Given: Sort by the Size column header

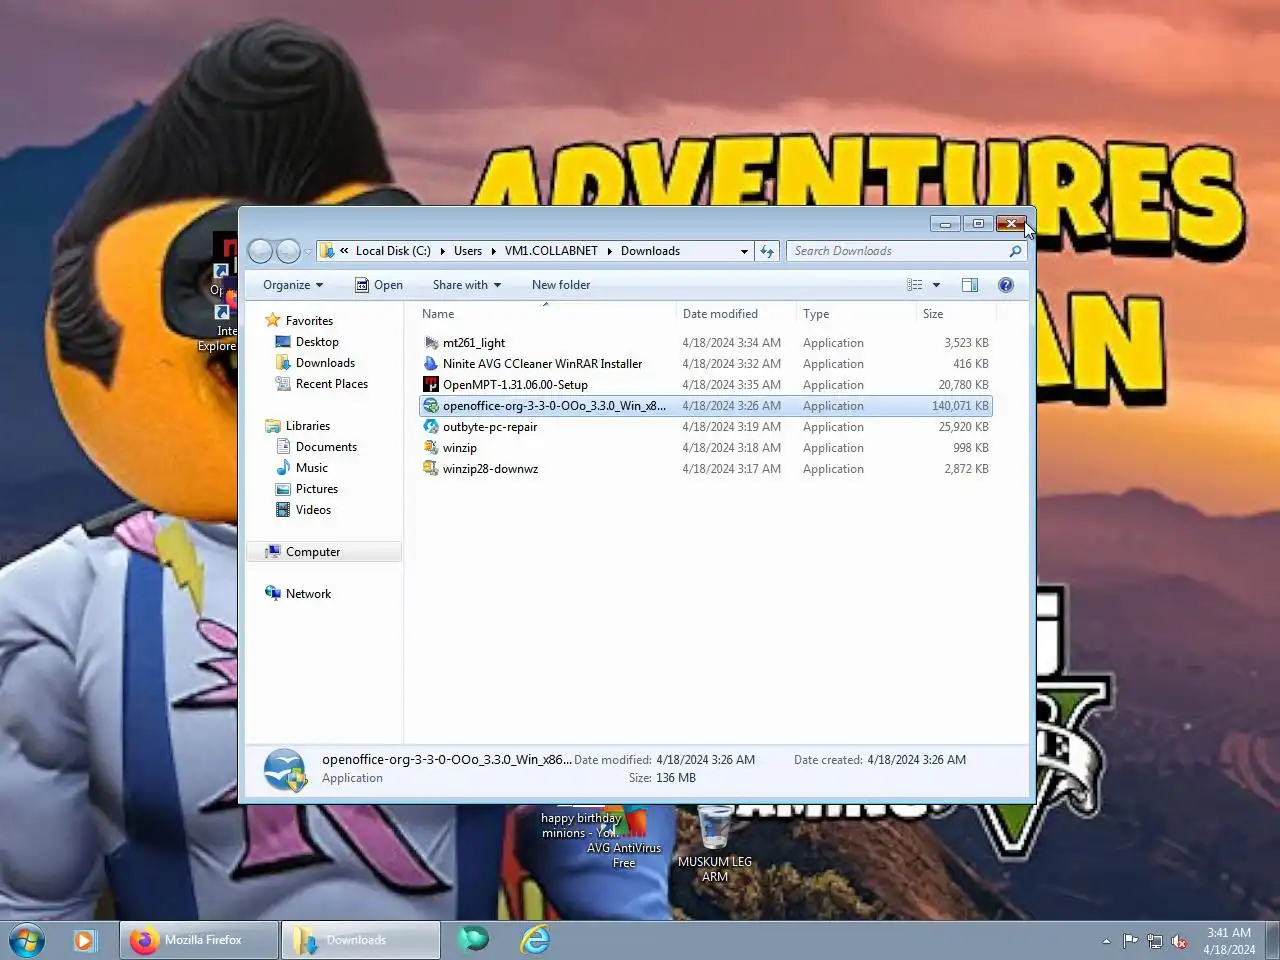Looking at the screenshot, I should [x=956, y=314].
